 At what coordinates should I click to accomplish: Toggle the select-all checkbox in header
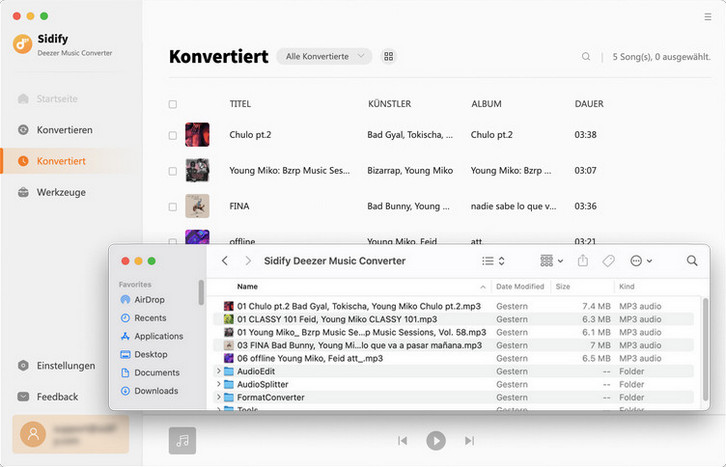173,104
